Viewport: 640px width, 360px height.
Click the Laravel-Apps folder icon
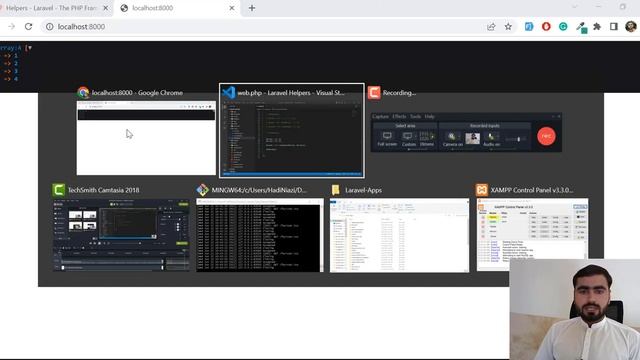336,190
